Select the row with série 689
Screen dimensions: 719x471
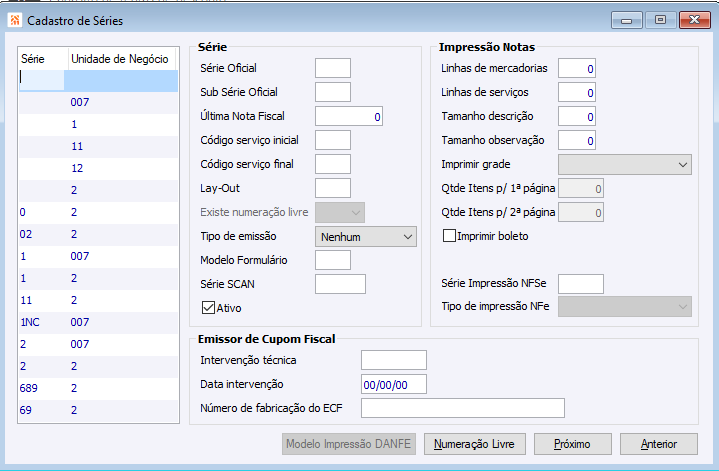(98, 388)
